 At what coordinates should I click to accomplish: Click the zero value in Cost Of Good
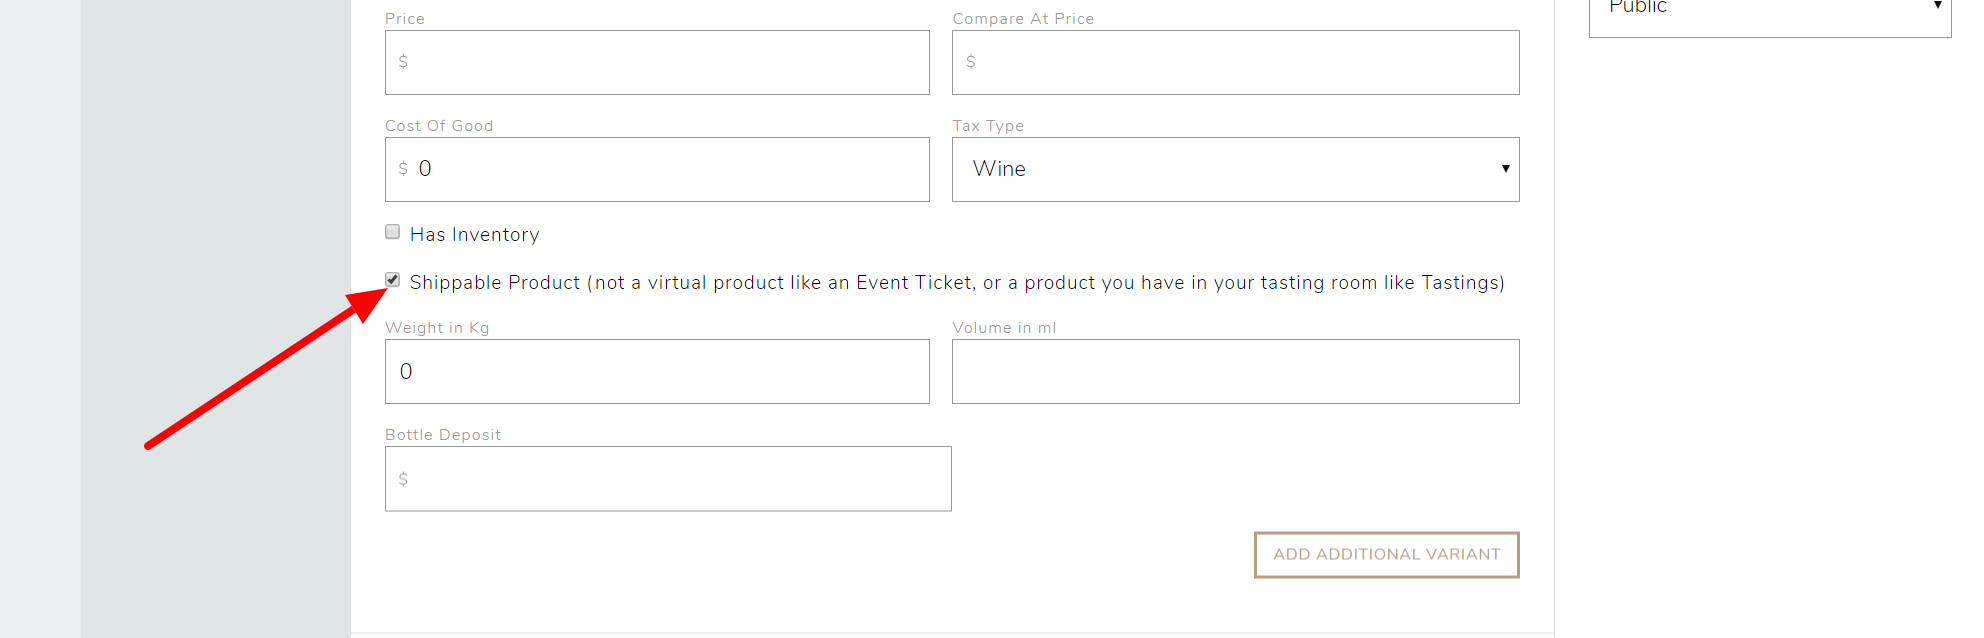tap(427, 168)
